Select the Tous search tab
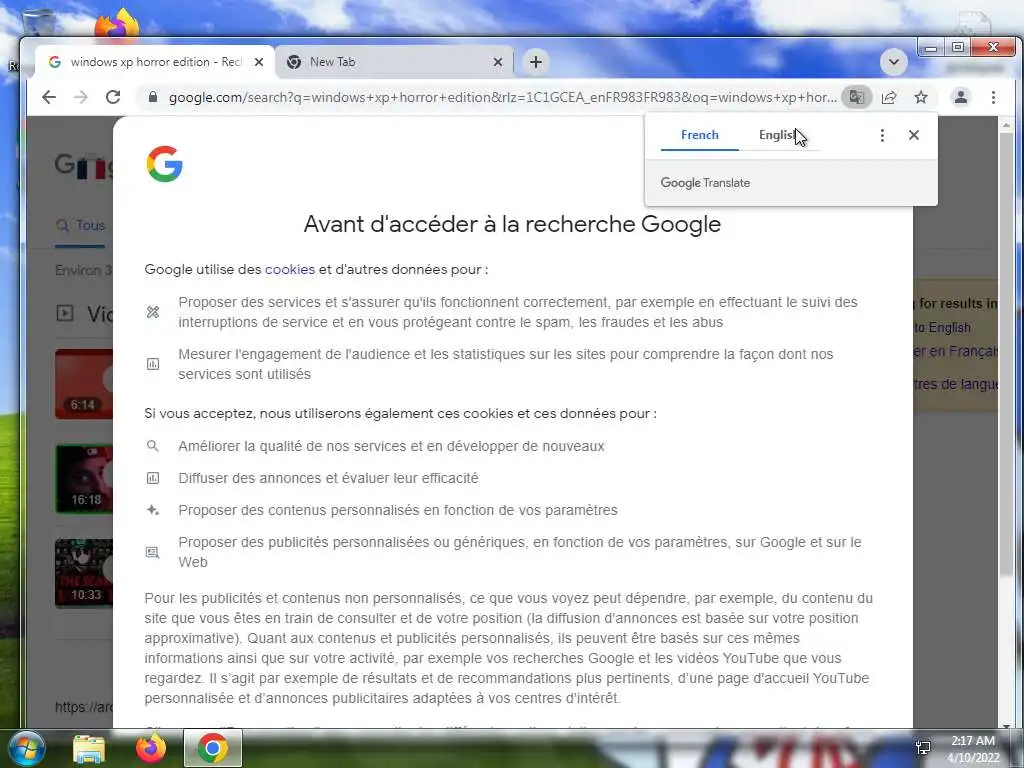The image size is (1024, 768). [x=81, y=225]
